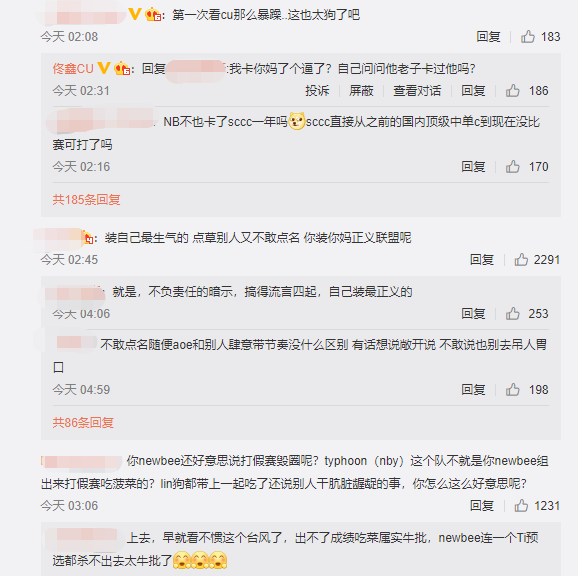578x576 pixels.
Task: Click verified V badge next to 佟鑫CU
Action: 104,68
